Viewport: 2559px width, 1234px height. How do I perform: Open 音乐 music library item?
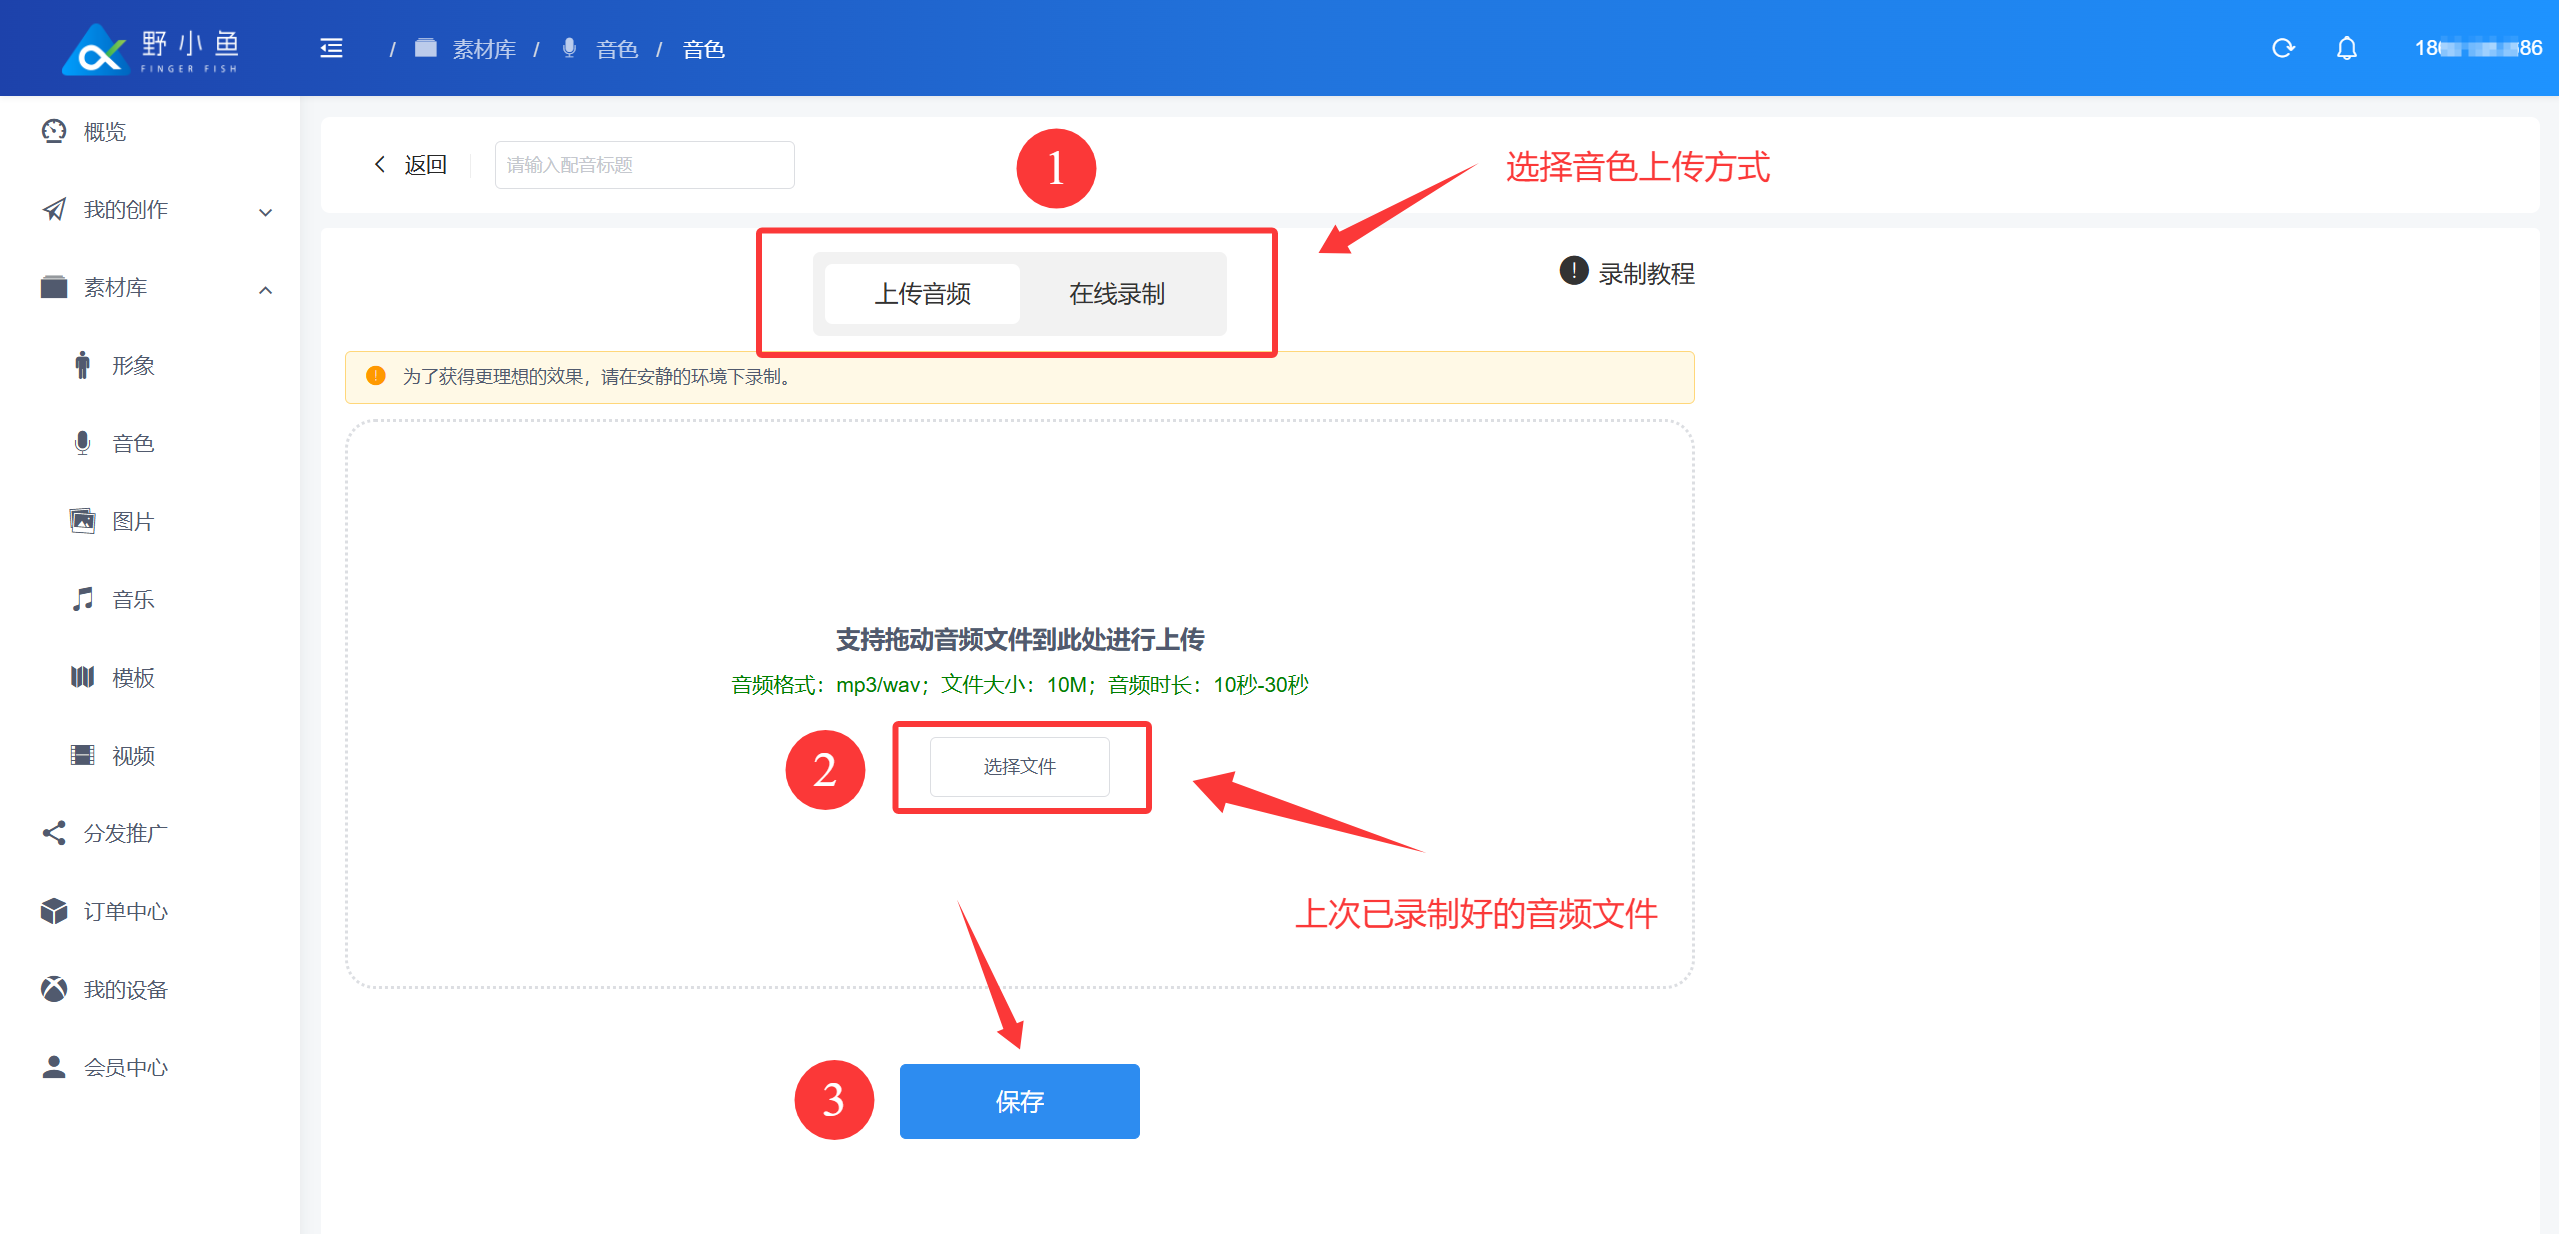click(x=132, y=600)
